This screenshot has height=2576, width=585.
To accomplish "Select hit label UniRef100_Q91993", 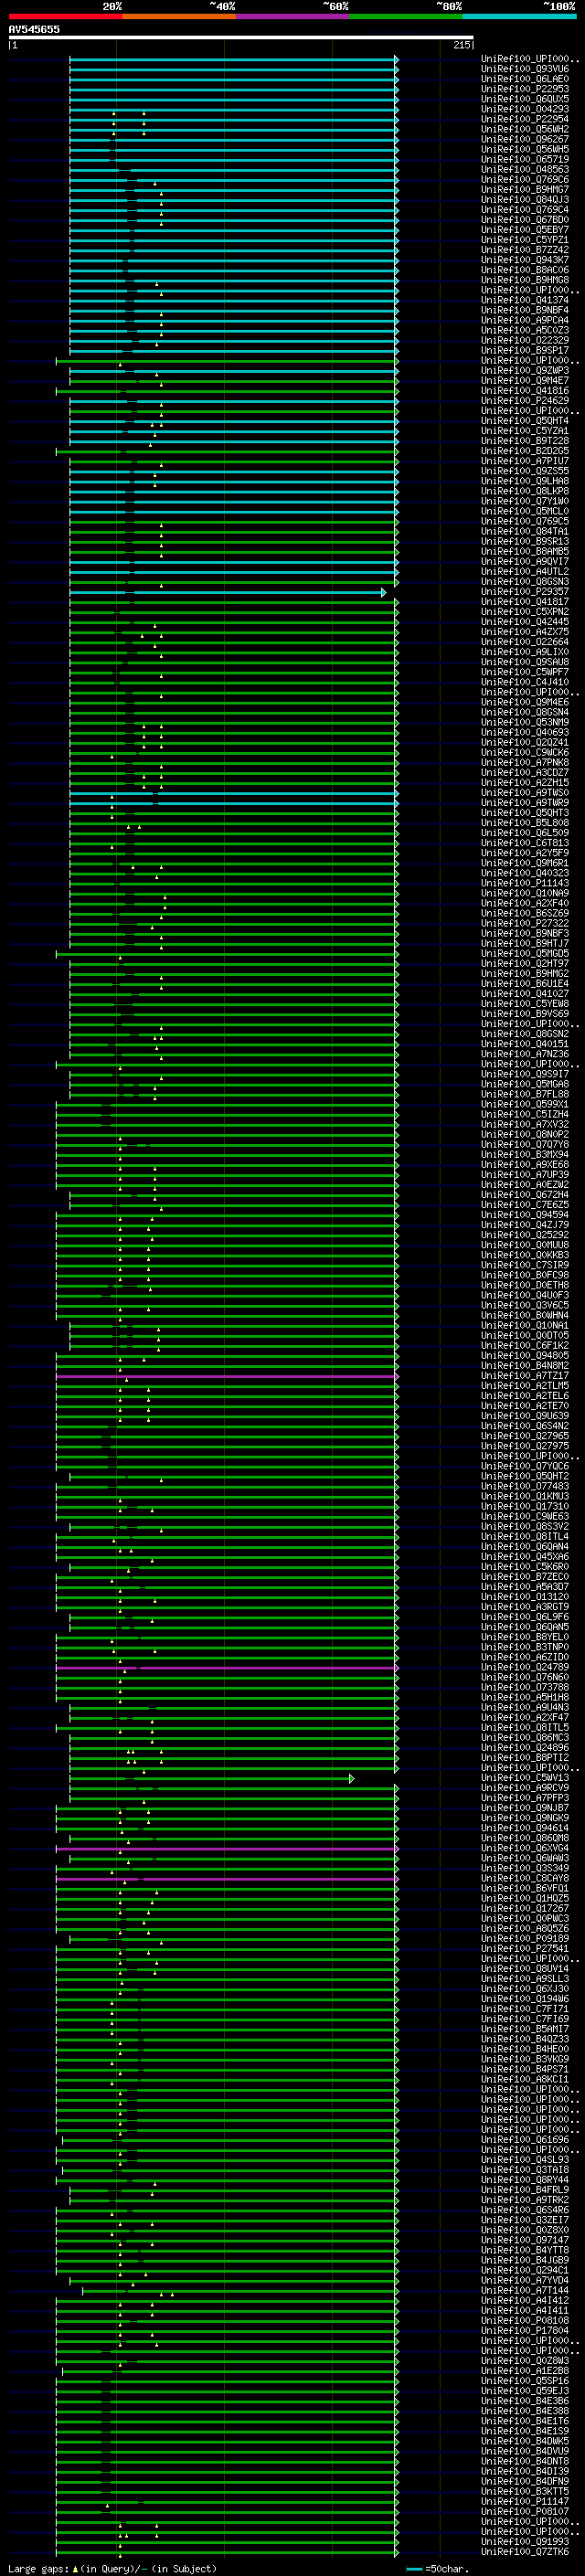I will tap(524, 2541).
